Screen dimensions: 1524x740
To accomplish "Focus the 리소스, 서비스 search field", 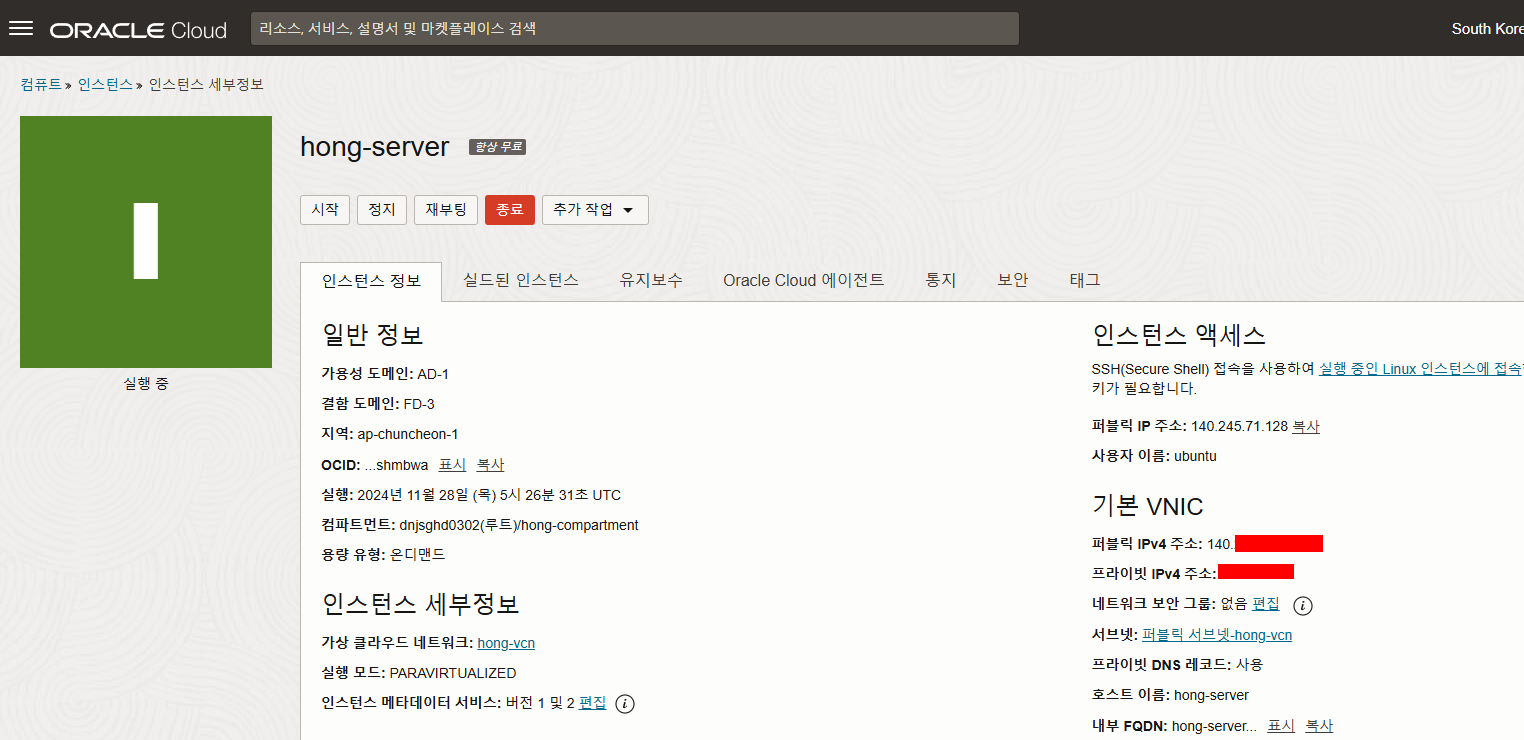I will (x=635, y=29).
